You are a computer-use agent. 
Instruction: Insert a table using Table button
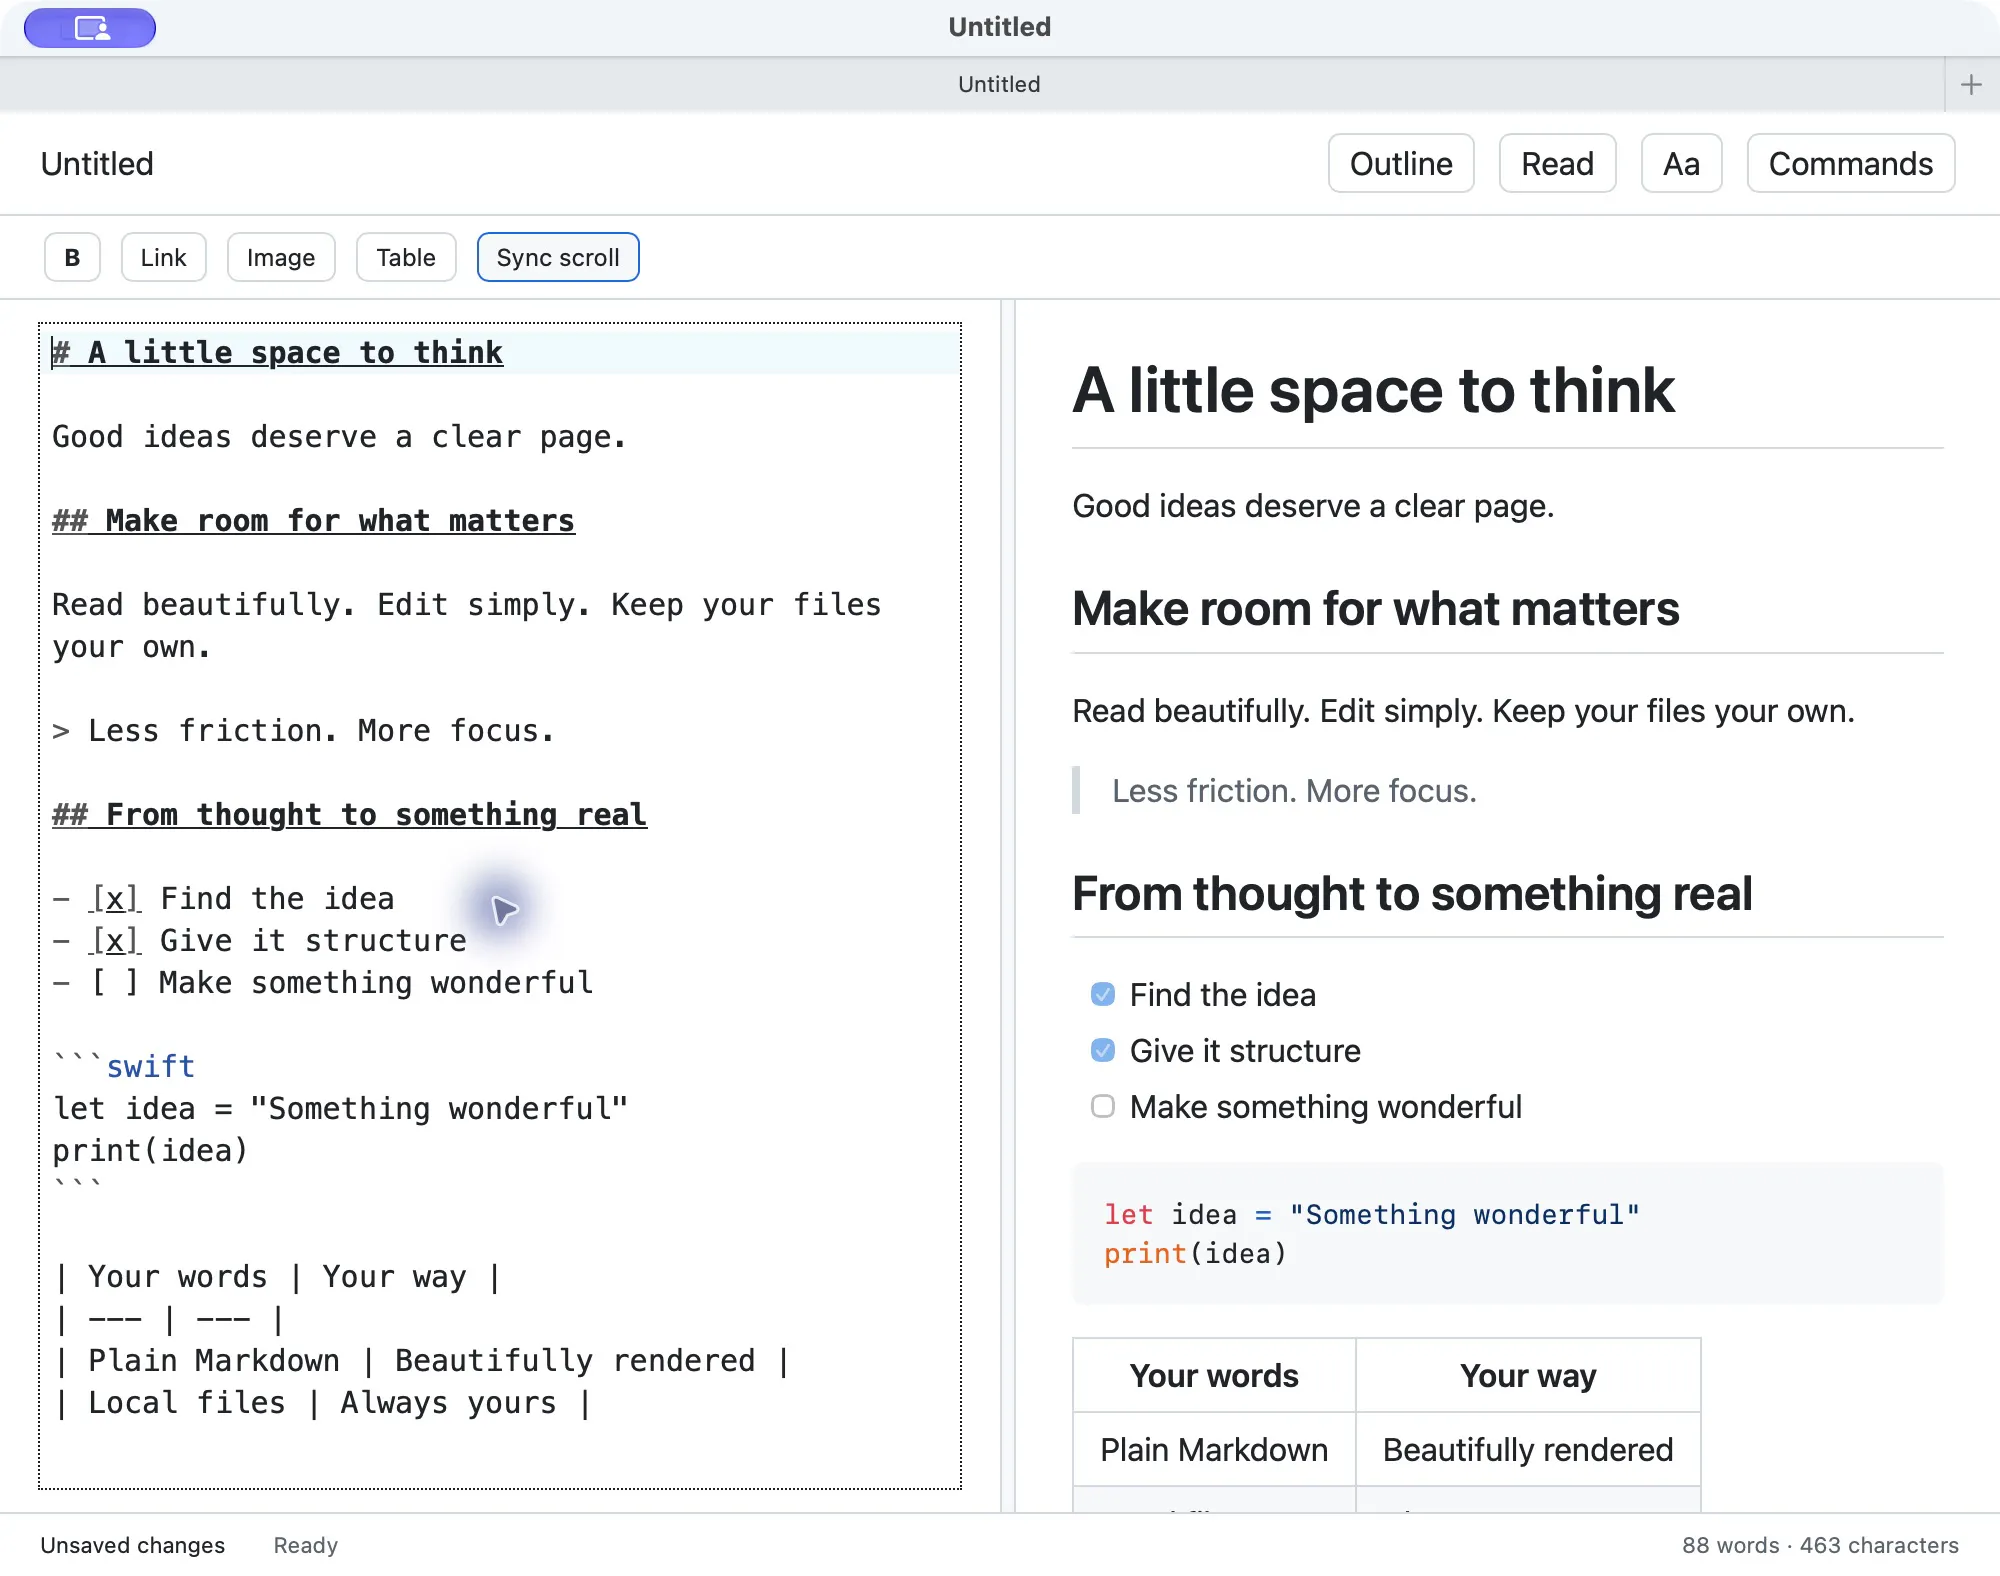tap(406, 258)
